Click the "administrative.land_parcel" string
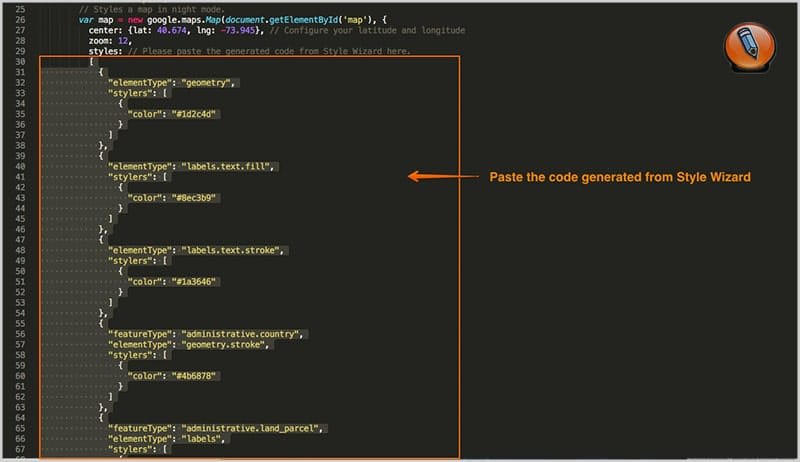800x462 pixels. 252,428
